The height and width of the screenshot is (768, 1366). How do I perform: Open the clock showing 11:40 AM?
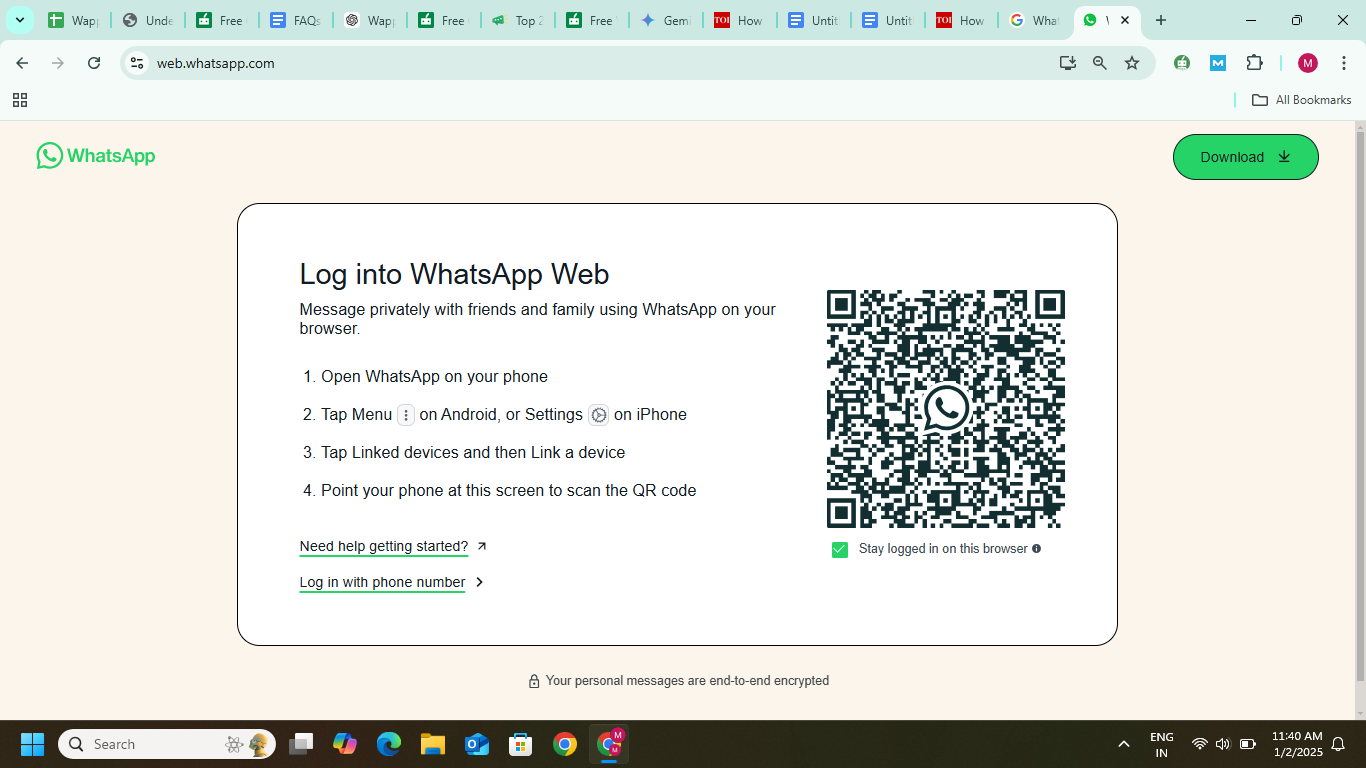click(1297, 744)
